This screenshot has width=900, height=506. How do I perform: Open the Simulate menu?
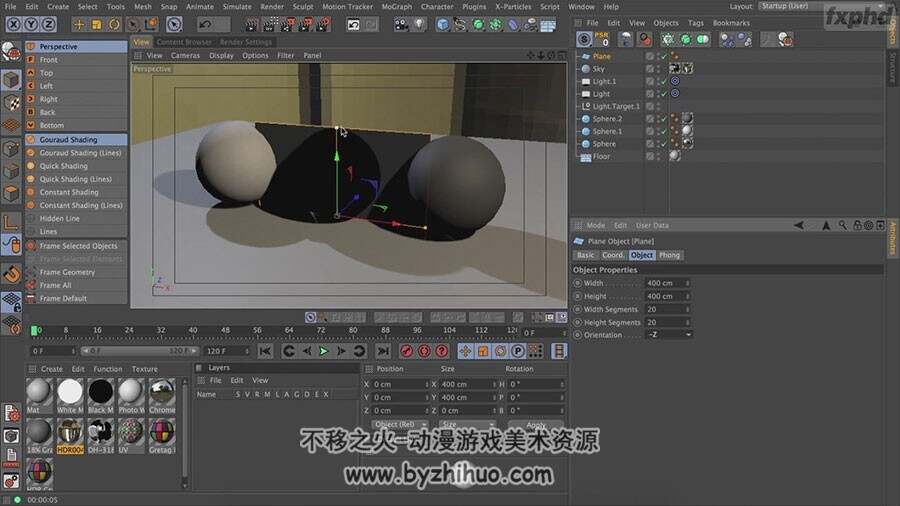(x=236, y=7)
